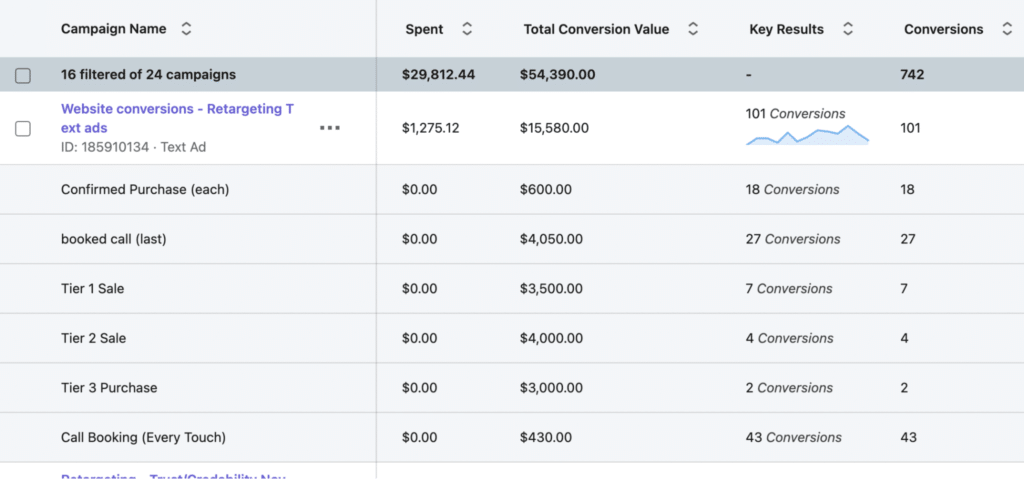Open Website conversions - Retargeting Text ads link
Screen dimensions: 1024x479
177,118
